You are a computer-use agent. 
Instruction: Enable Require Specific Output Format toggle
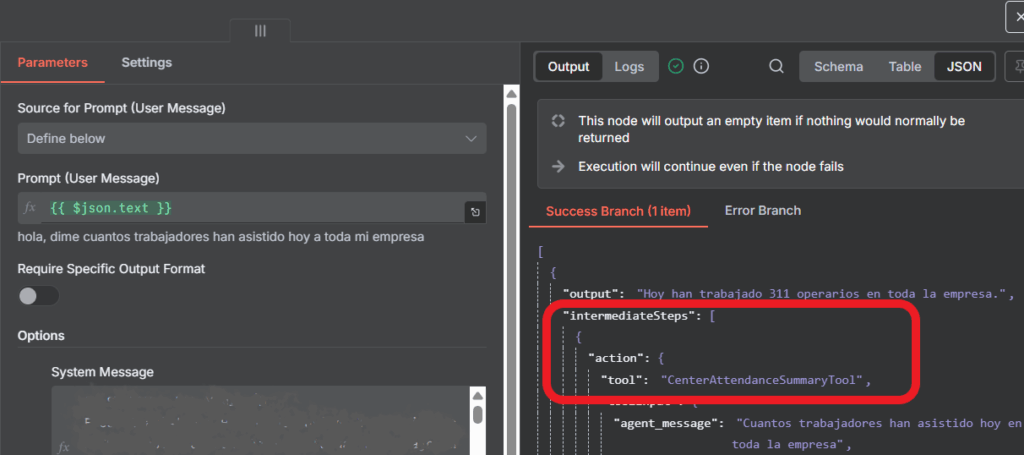(x=39, y=296)
